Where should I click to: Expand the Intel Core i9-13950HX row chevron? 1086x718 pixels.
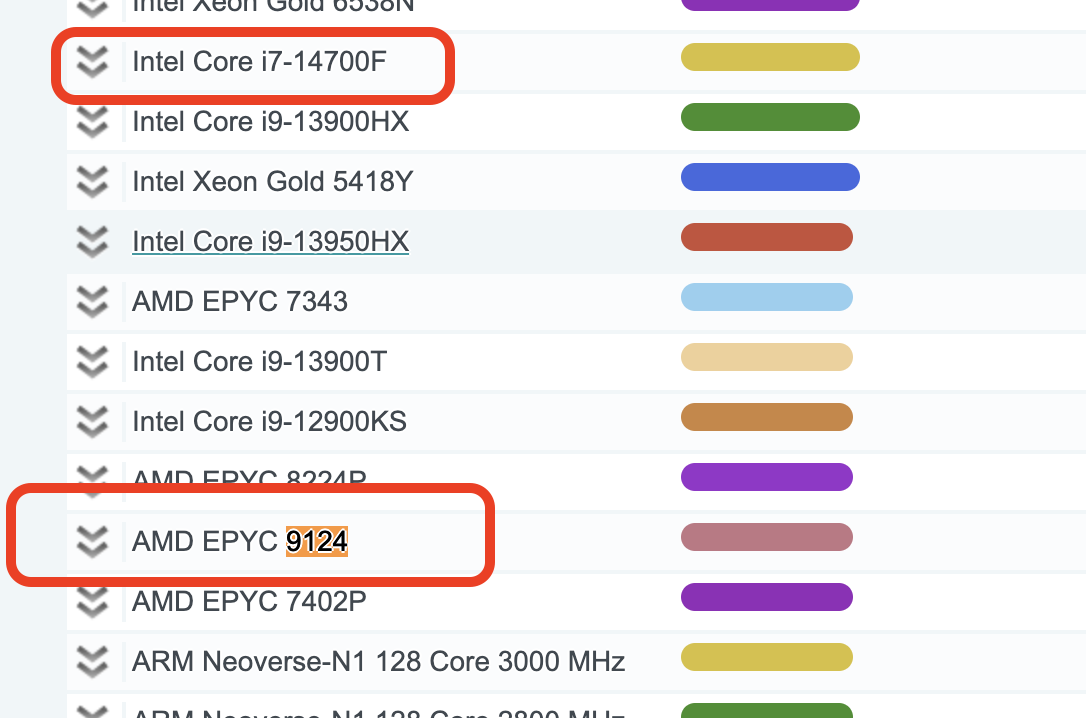point(92,242)
